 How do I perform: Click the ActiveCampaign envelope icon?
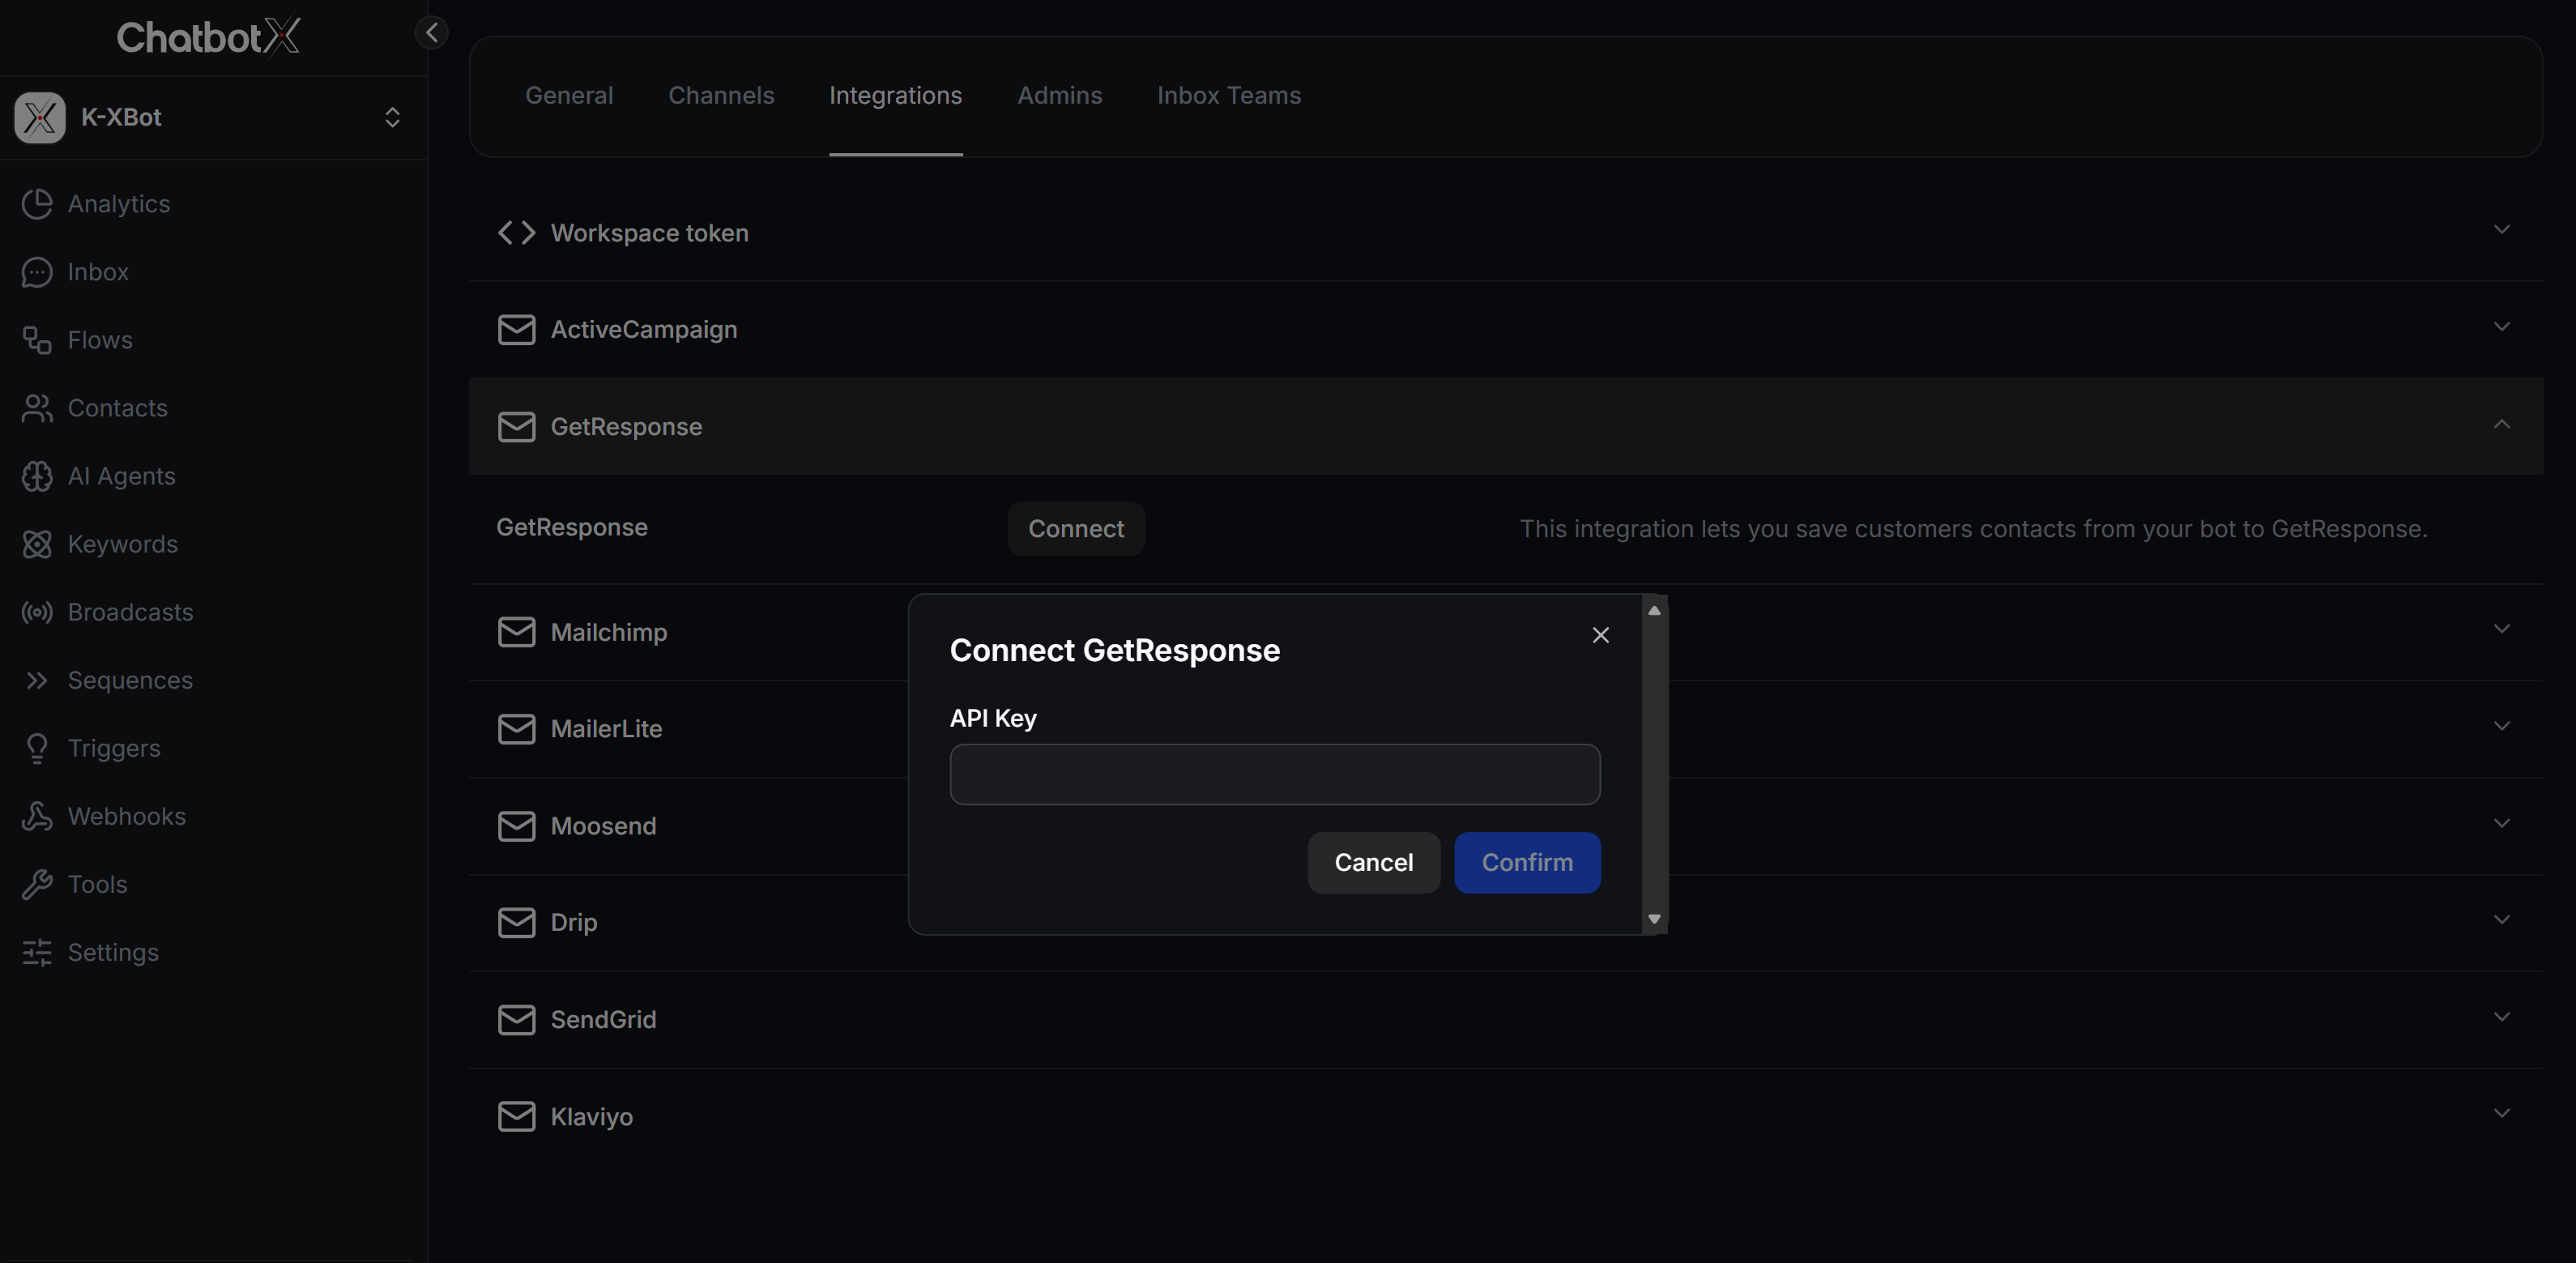[516, 329]
